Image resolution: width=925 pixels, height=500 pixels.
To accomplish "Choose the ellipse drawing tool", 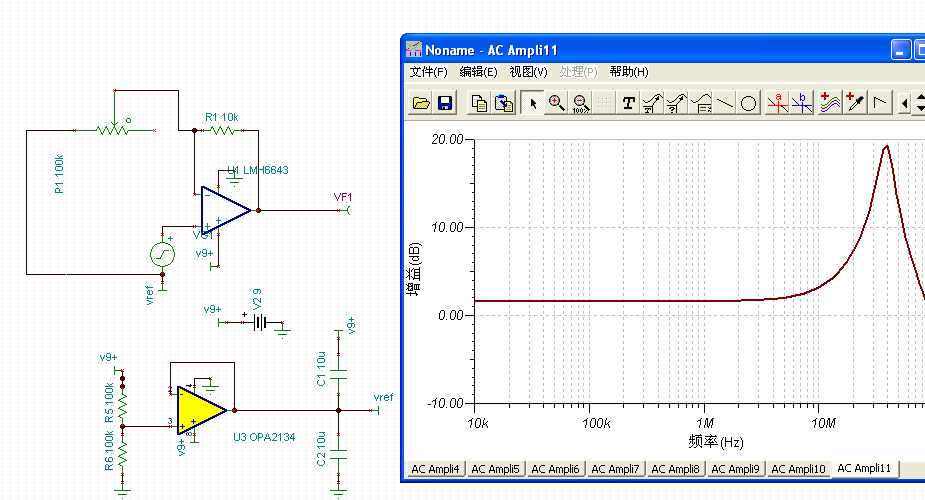I will (748, 103).
